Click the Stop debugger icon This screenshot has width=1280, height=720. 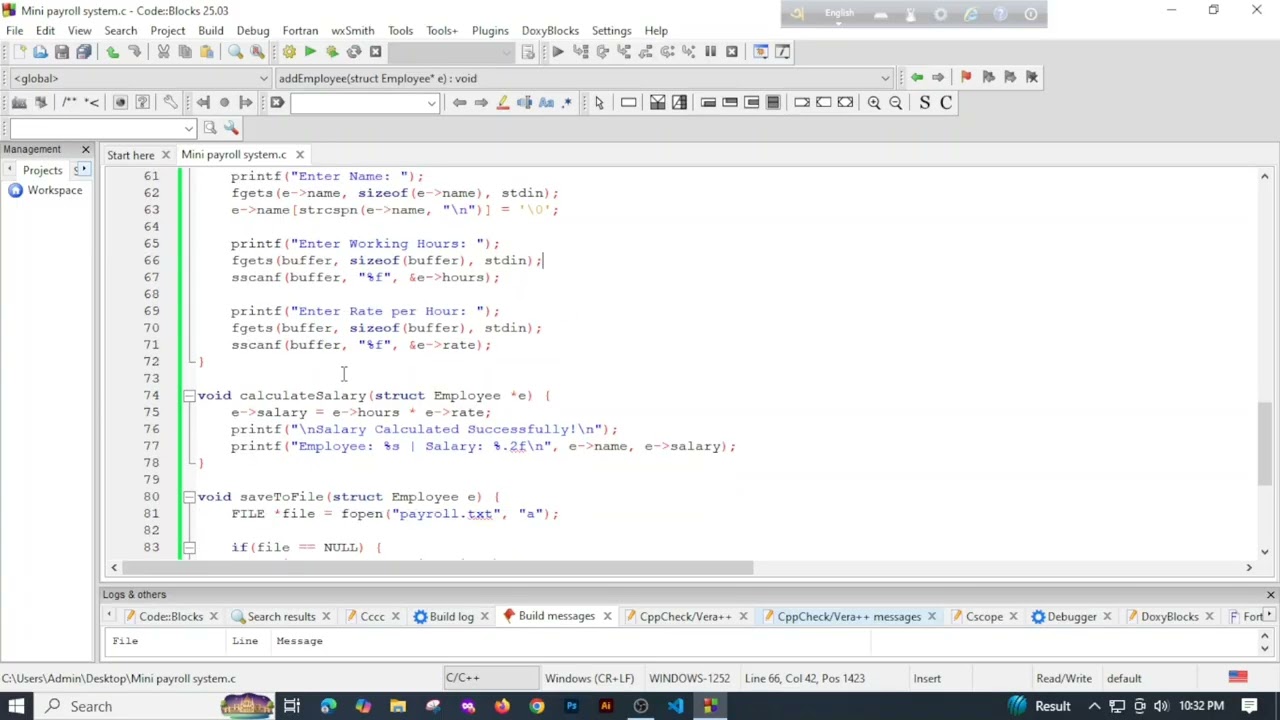tap(732, 52)
